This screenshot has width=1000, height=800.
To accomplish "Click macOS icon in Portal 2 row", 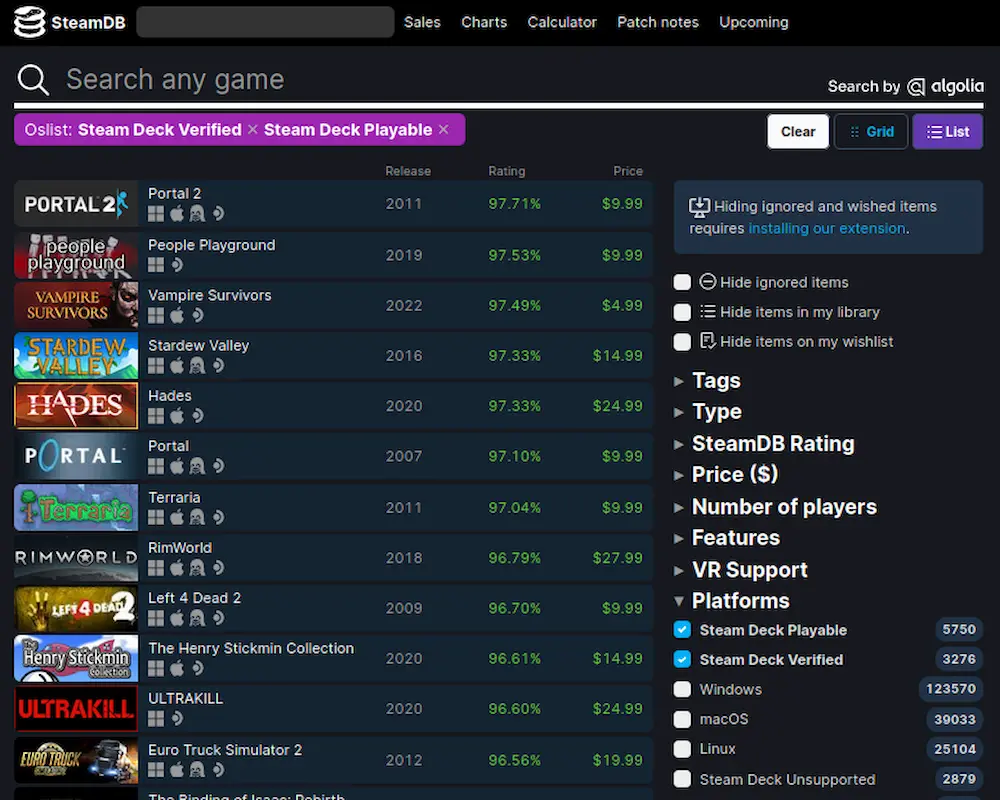I will [x=177, y=214].
